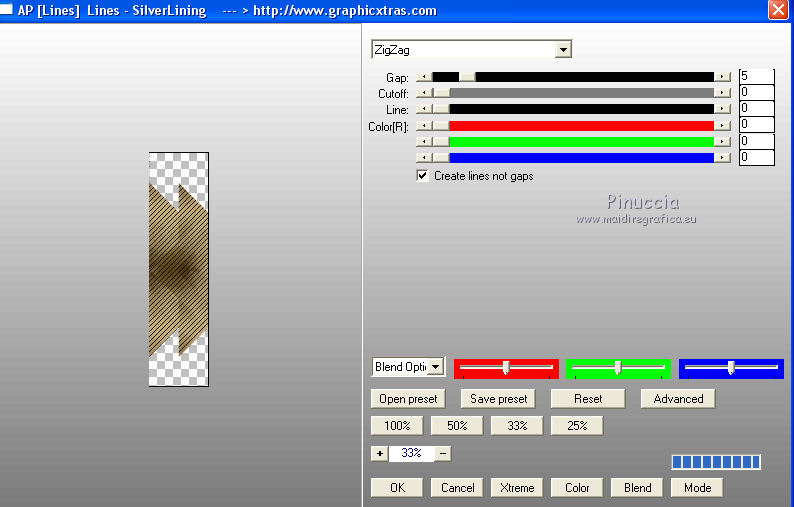Click the green color slider left arrow
The image size is (794, 507).
coord(424,142)
